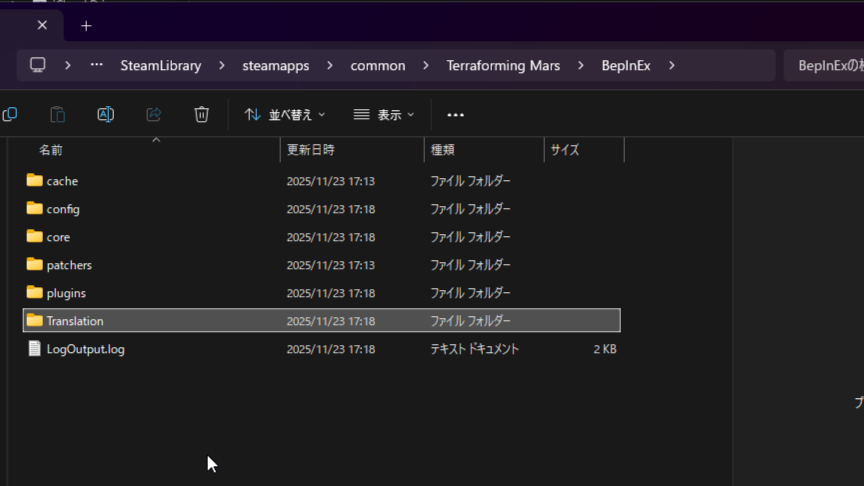Expand the chevron after BepInEx breadcrumb
This screenshot has height=486, width=864.
tap(671, 65)
